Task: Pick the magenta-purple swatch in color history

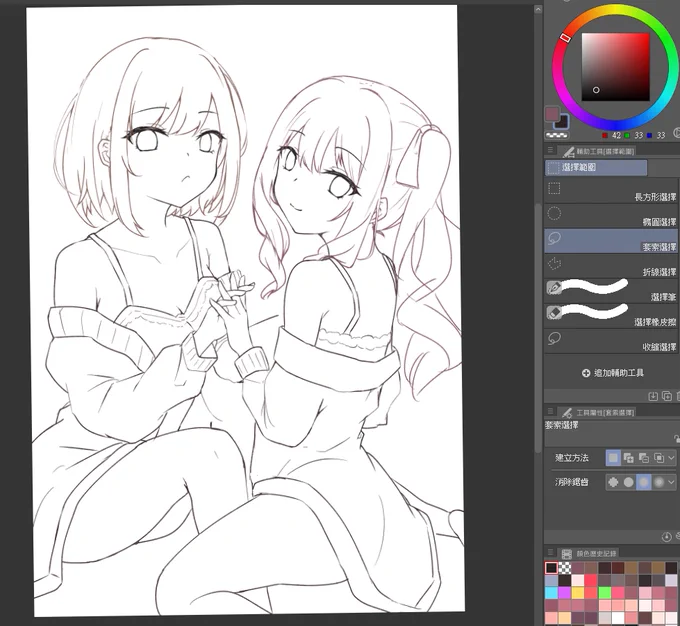Action: [565, 593]
